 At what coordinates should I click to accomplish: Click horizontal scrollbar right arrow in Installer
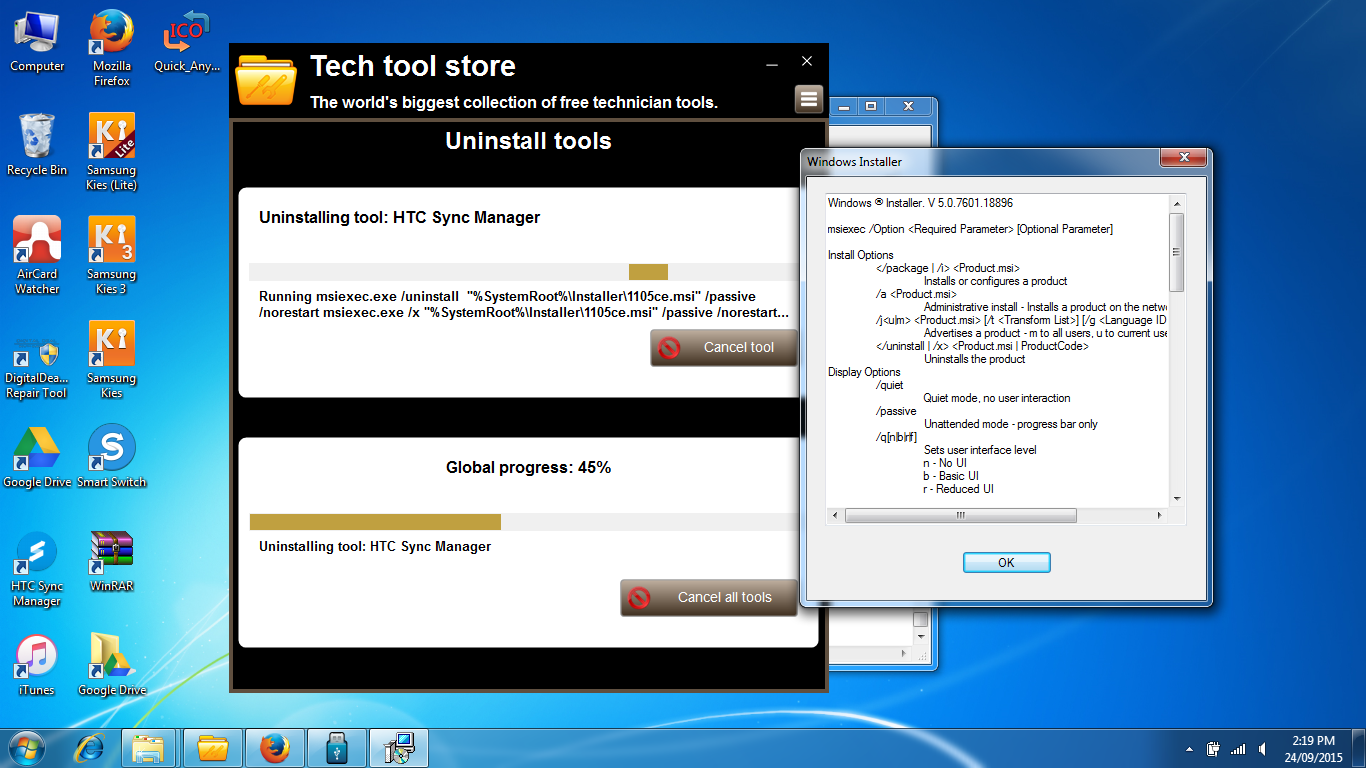pyautogui.click(x=1160, y=515)
